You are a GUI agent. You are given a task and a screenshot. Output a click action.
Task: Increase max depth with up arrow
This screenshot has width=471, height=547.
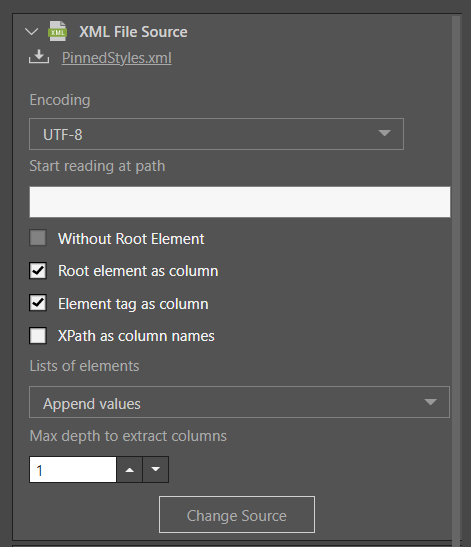(x=129, y=470)
